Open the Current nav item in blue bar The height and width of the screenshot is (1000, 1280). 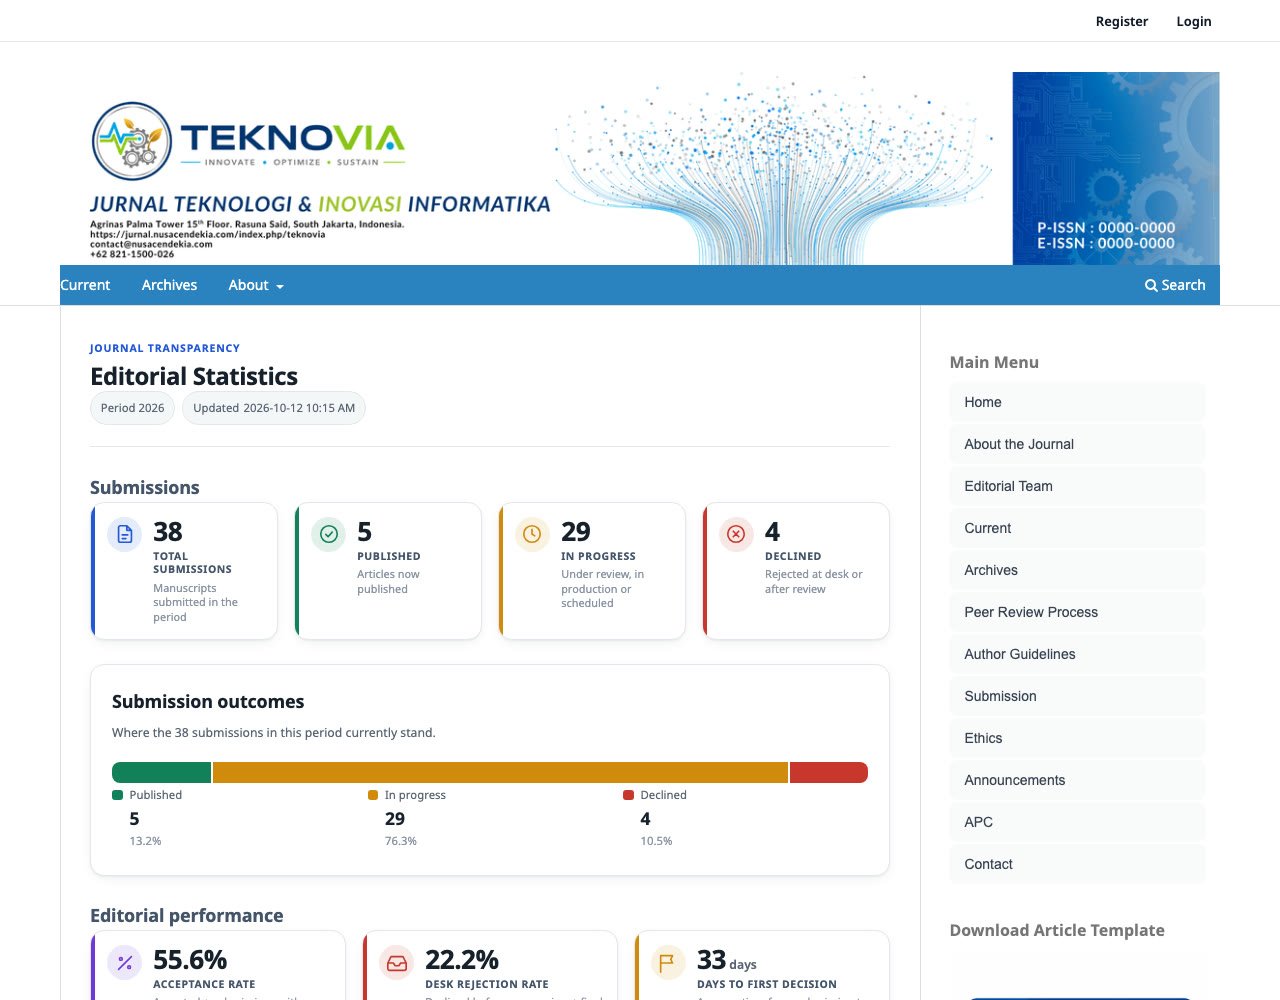click(85, 285)
